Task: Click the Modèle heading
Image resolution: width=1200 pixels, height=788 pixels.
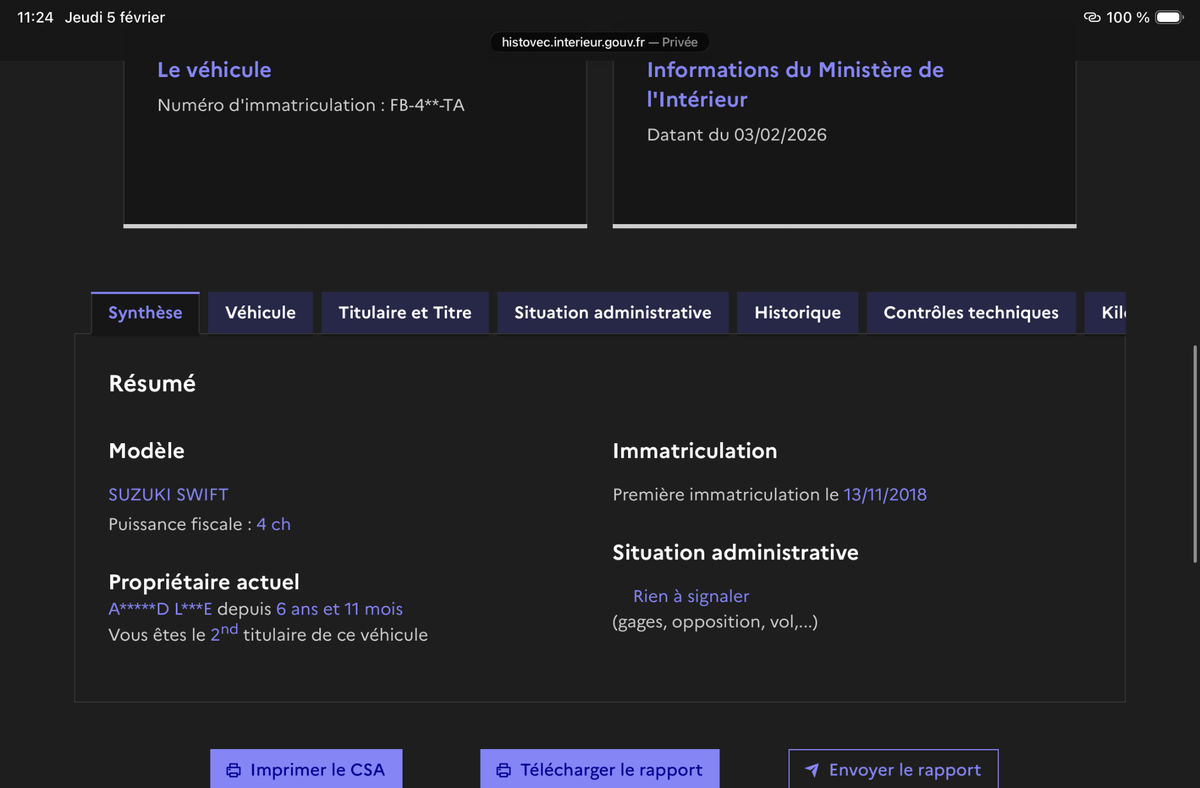Action: [x=146, y=451]
